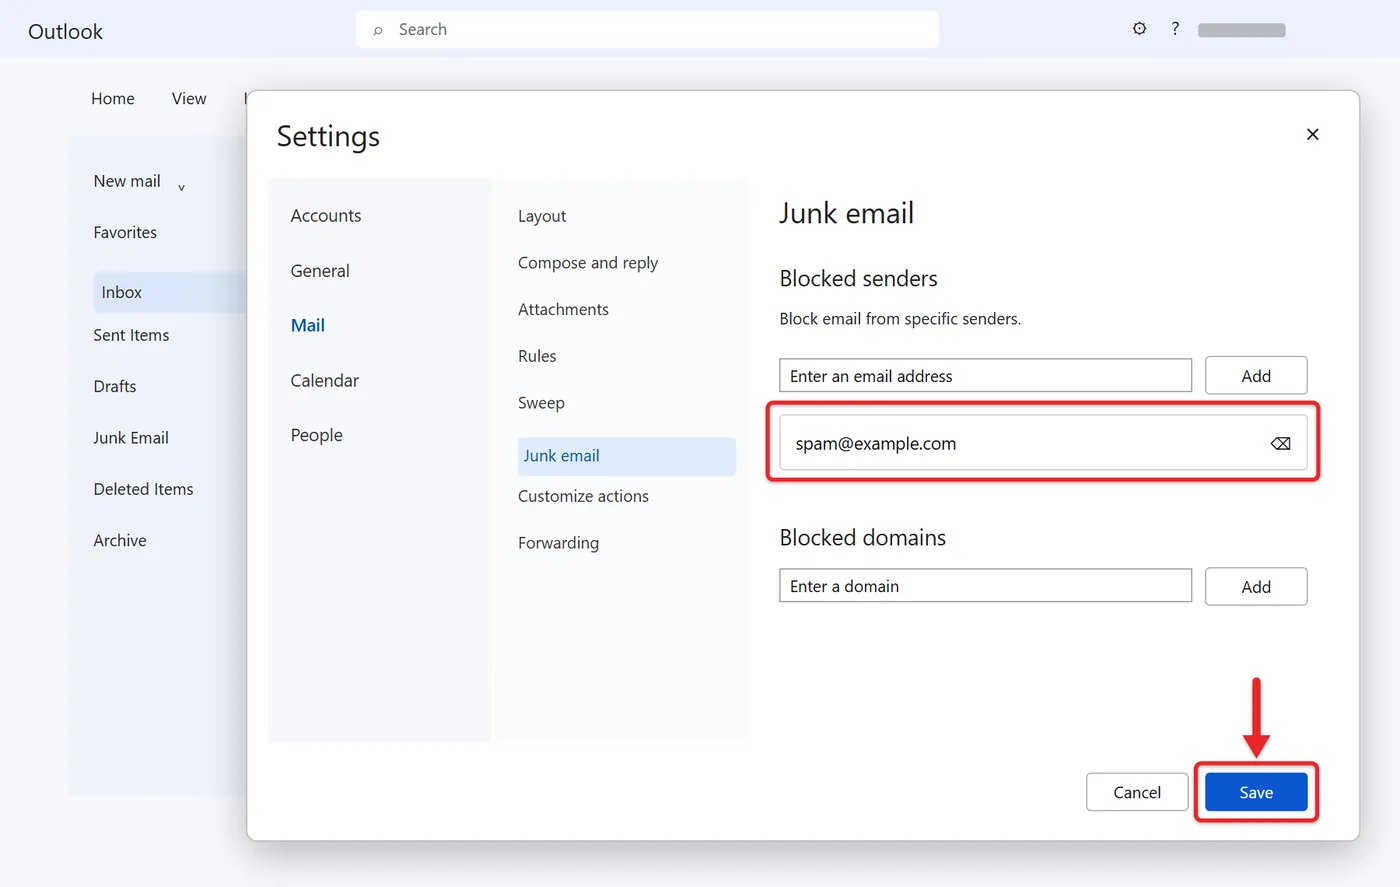
Task: Open the Home tab
Action: tap(113, 99)
